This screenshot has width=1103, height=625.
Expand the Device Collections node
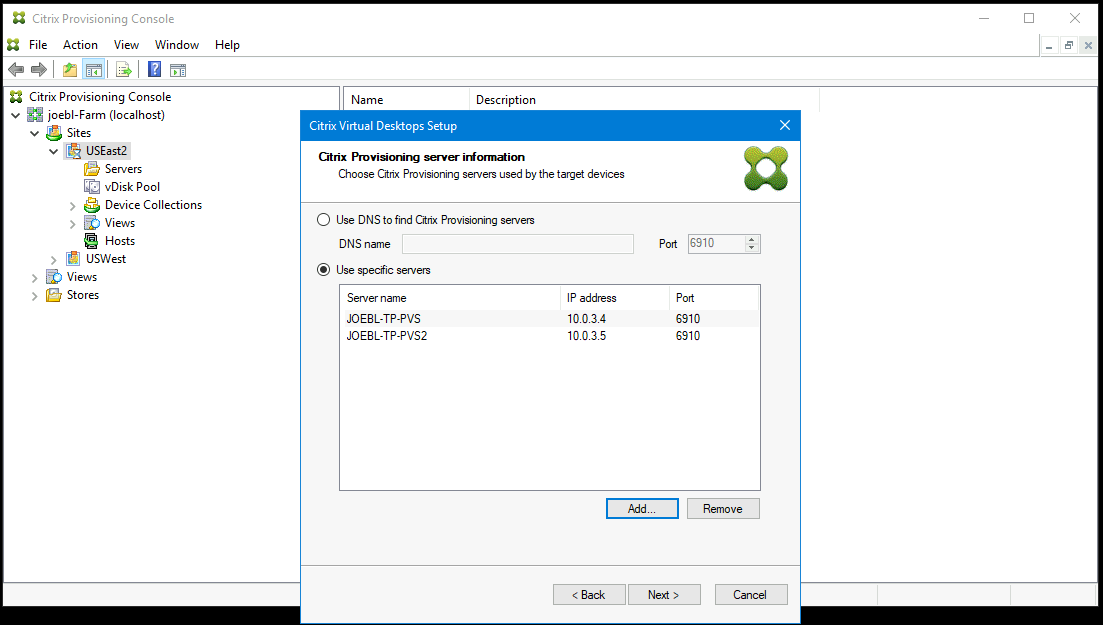72,206
